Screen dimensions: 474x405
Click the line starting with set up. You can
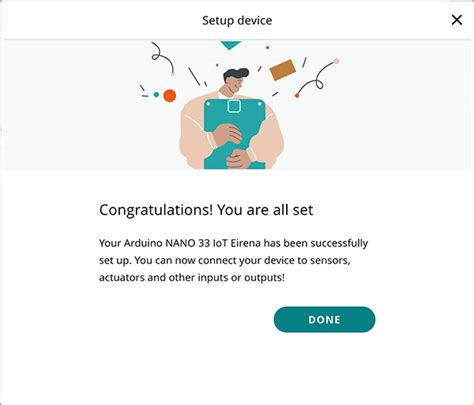click(225, 260)
